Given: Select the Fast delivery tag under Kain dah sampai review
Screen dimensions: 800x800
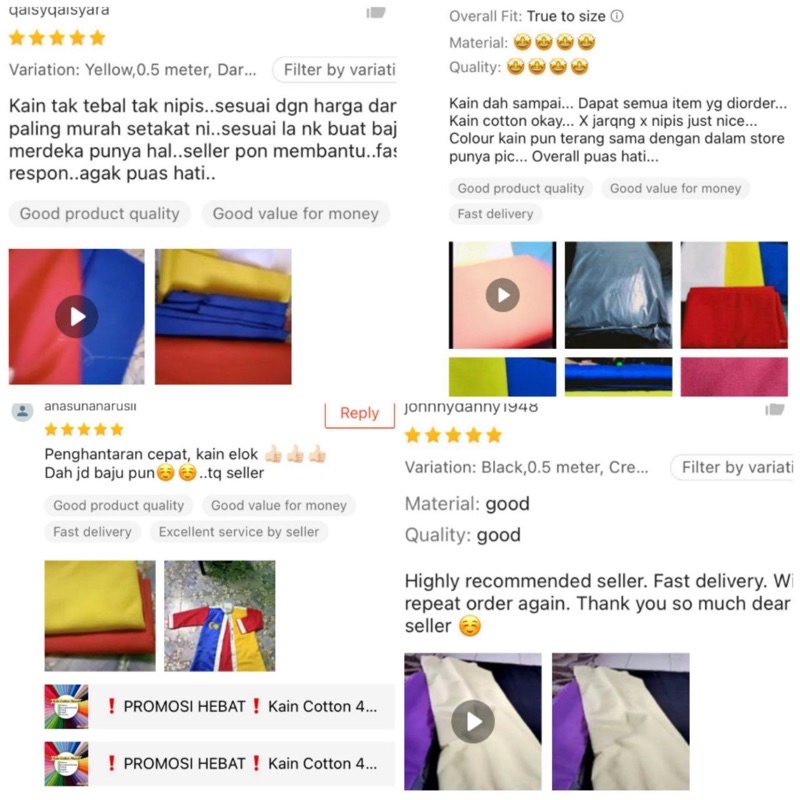Looking at the screenshot, I should click(x=495, y=214).
